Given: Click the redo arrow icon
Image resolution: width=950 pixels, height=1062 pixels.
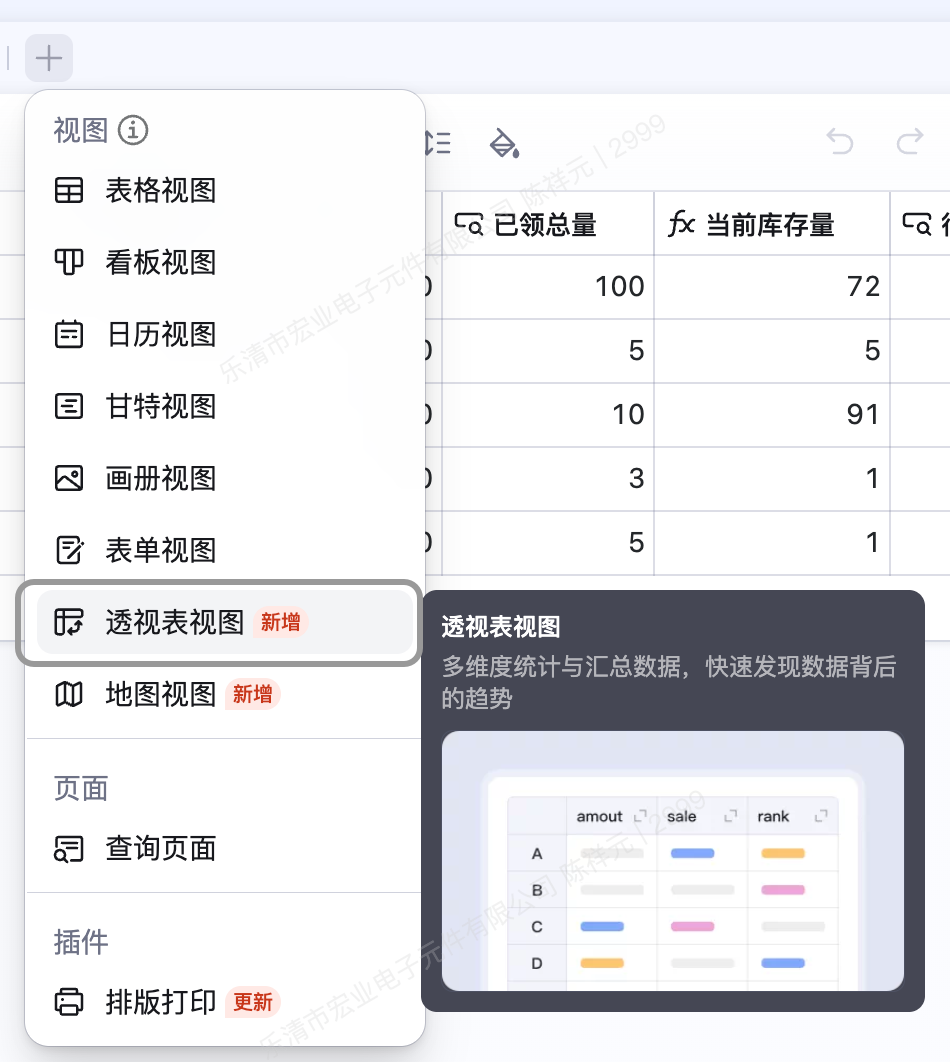Looking at the screenshot, I should (x=909, y=142).
